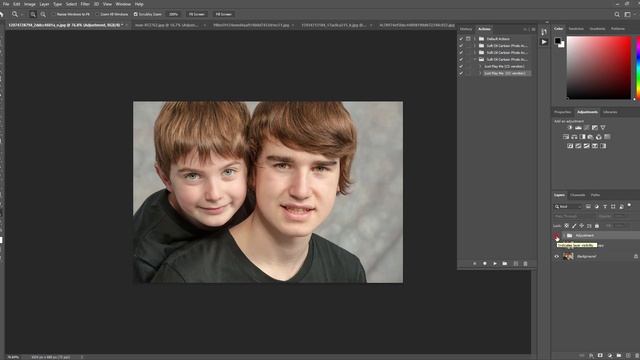The height and width of the screenshot is (360, 640).
Task: Expand the first Just Play Me action
Action: (x=480, y=67)
